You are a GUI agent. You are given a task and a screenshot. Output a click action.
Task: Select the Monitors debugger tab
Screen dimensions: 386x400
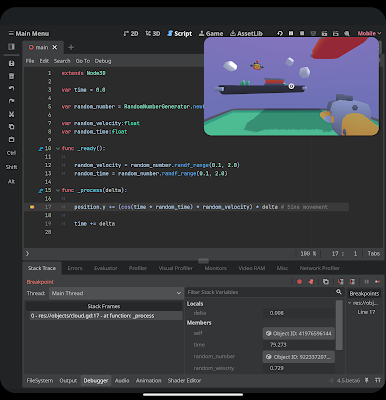coord(216,268)
